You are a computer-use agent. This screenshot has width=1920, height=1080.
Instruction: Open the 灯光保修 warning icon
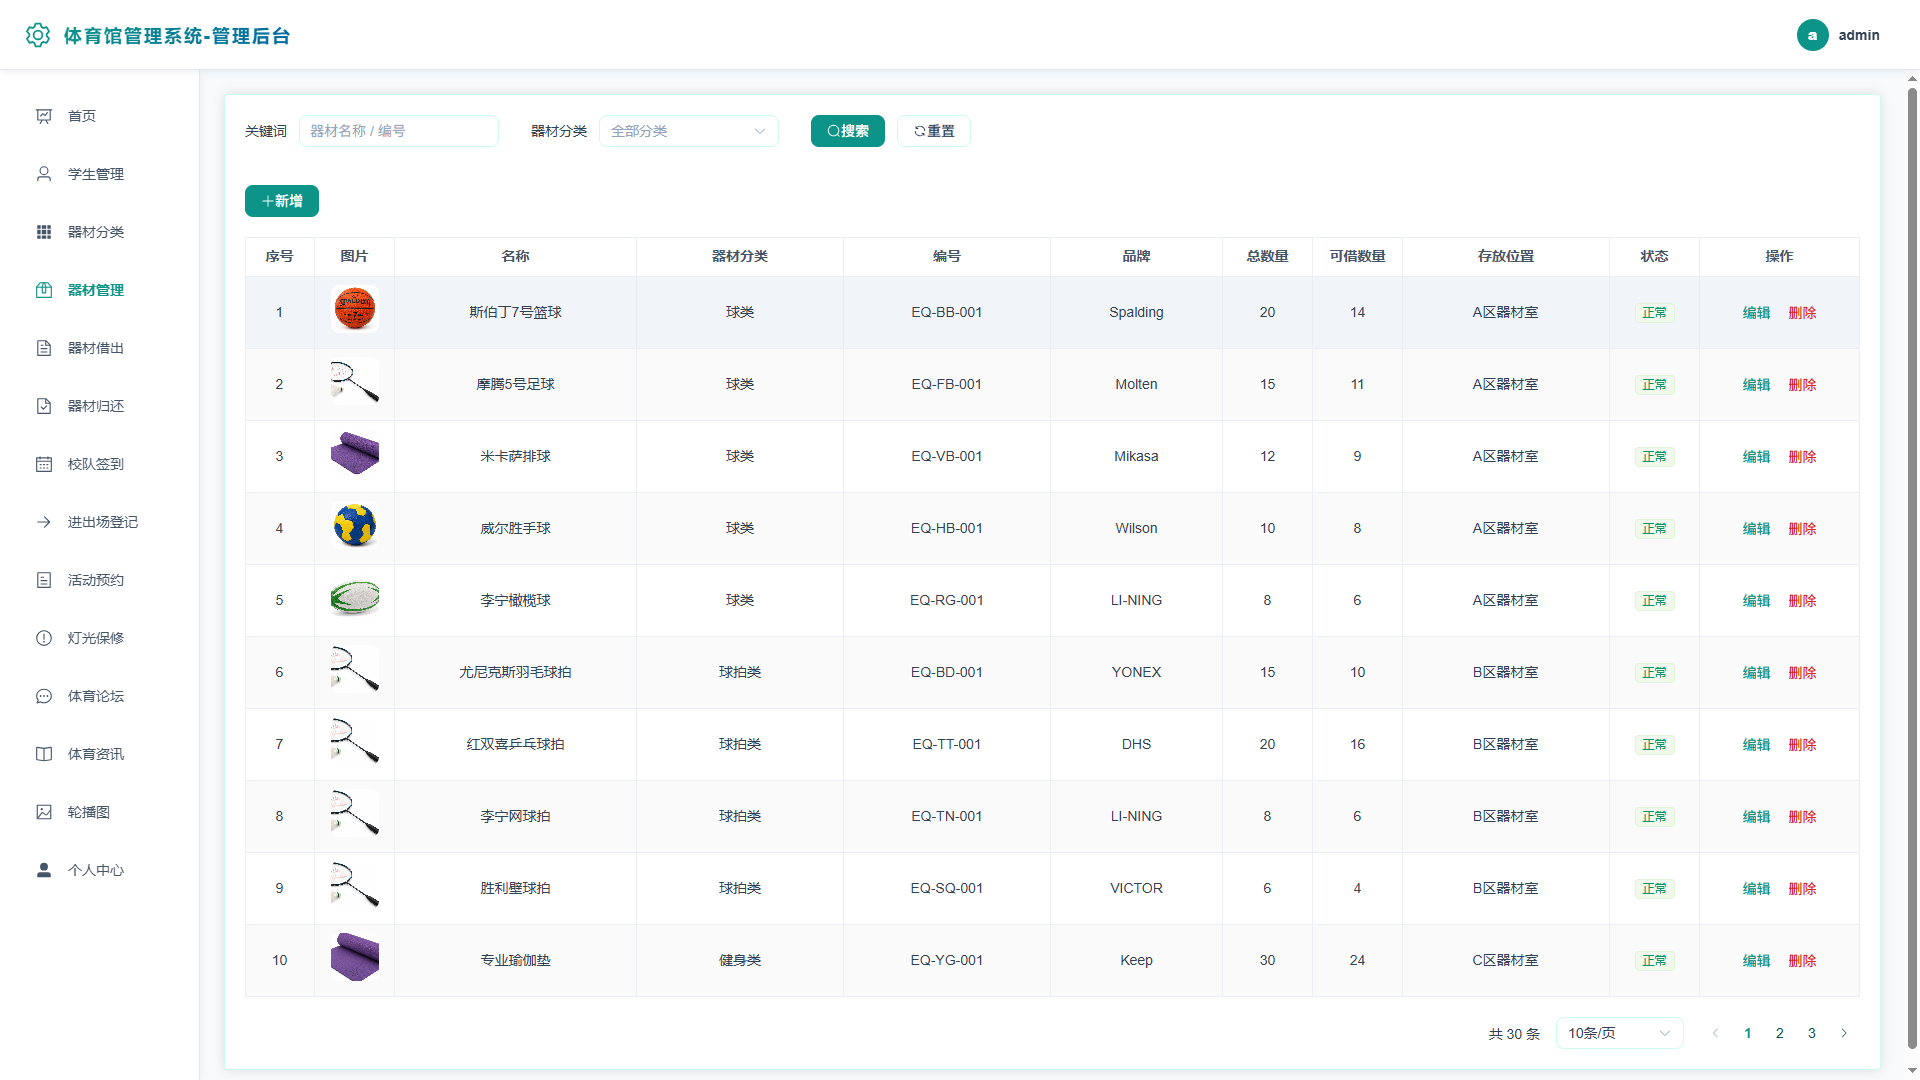44,638
